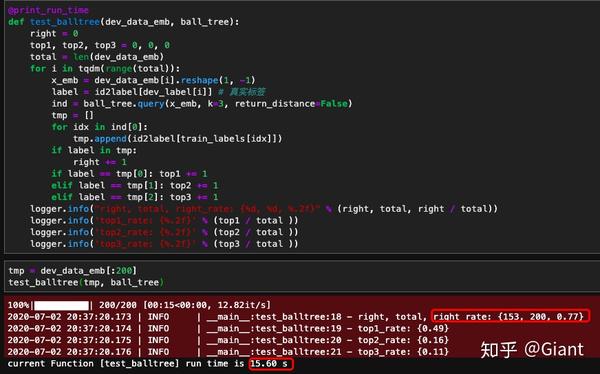Screen dimensions: 600x374
Task: Click the green Chinese comment after id2label
Action: [x=241, y=92]
